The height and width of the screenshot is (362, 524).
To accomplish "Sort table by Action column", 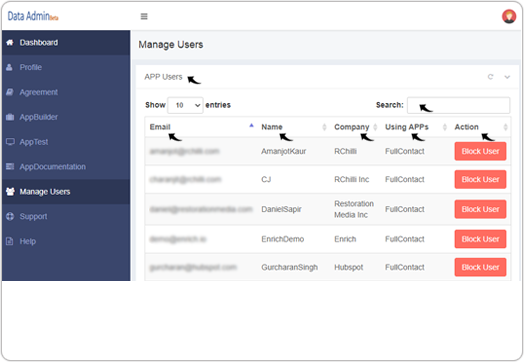I will (480, 127).
